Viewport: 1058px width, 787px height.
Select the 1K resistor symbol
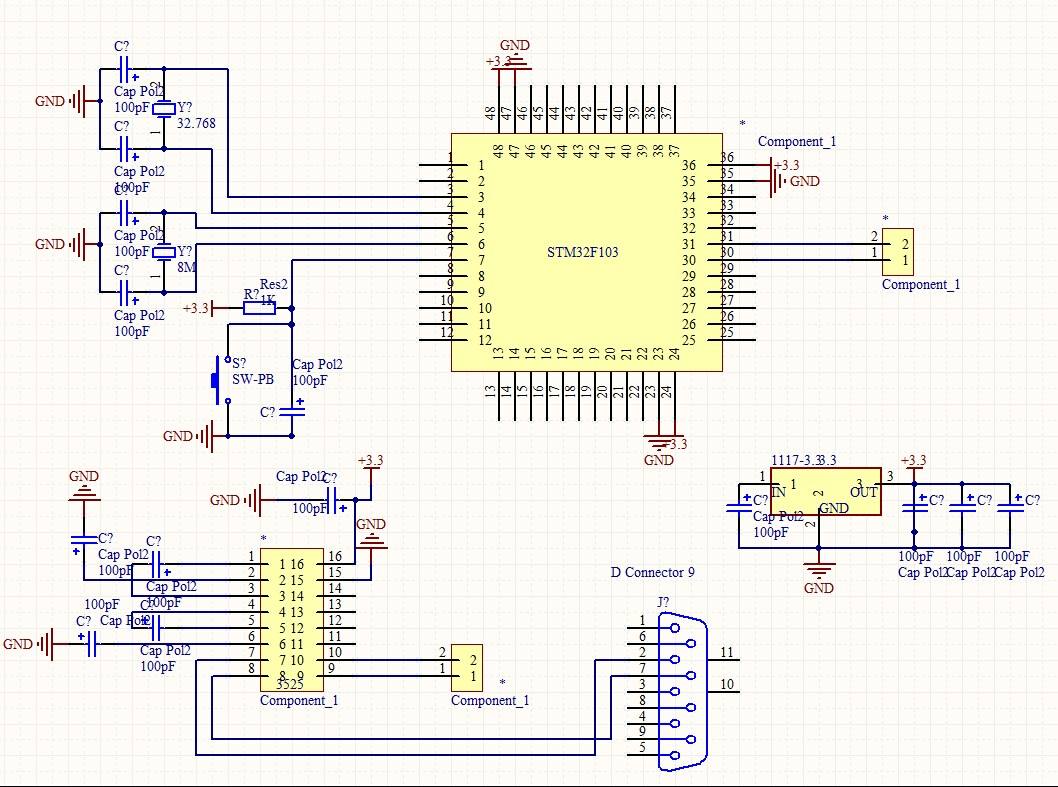(x=259, y=308)
